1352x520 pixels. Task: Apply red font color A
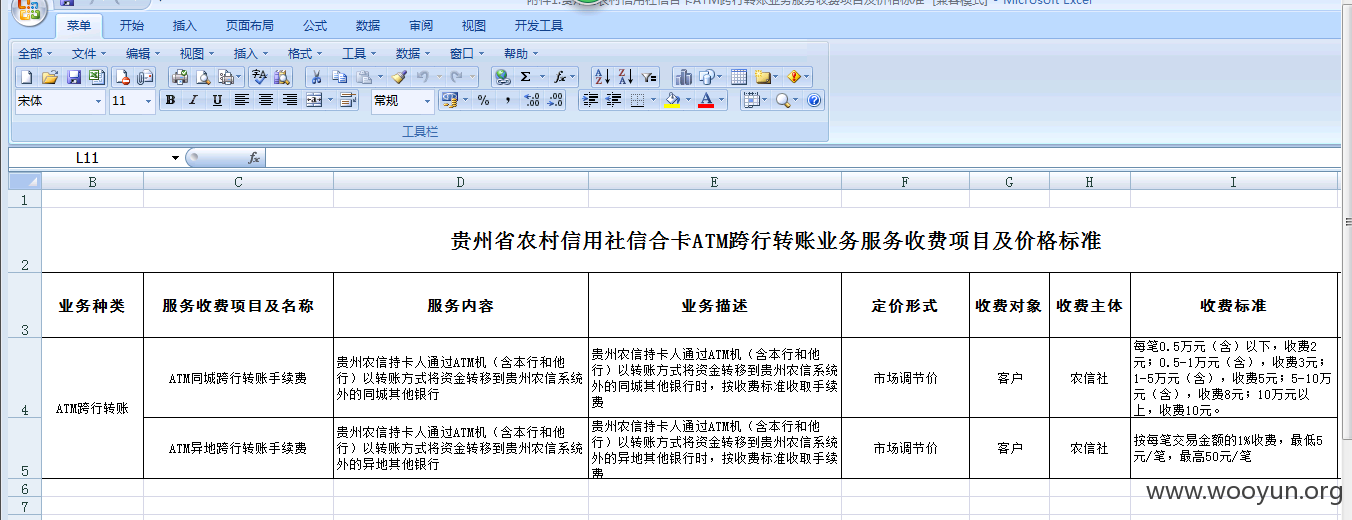tap(707, 100)
